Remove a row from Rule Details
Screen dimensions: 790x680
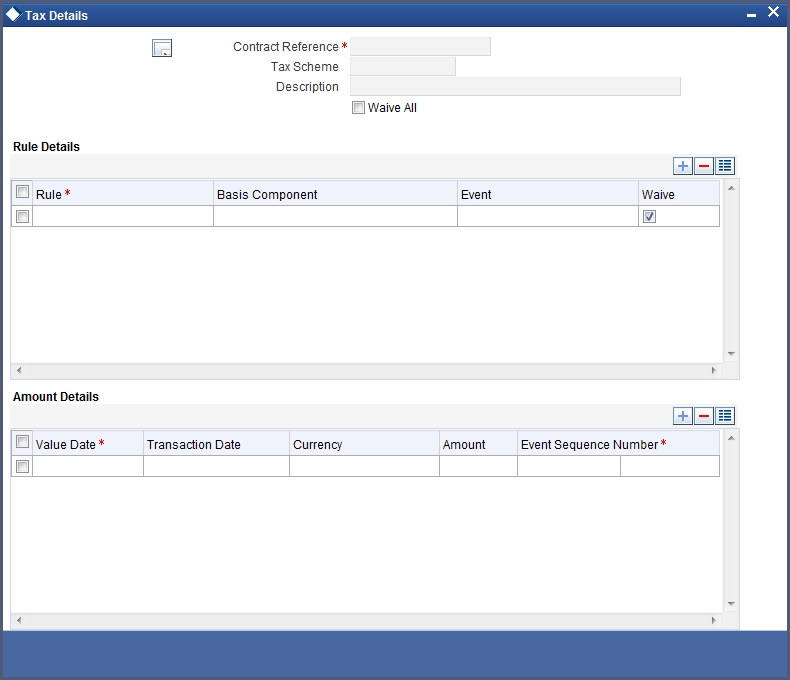pyautogui.click(x=704, y=166)
